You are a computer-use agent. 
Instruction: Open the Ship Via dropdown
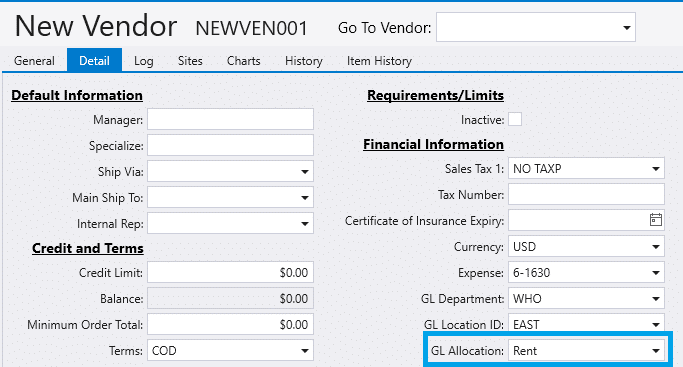pos(304,172)
